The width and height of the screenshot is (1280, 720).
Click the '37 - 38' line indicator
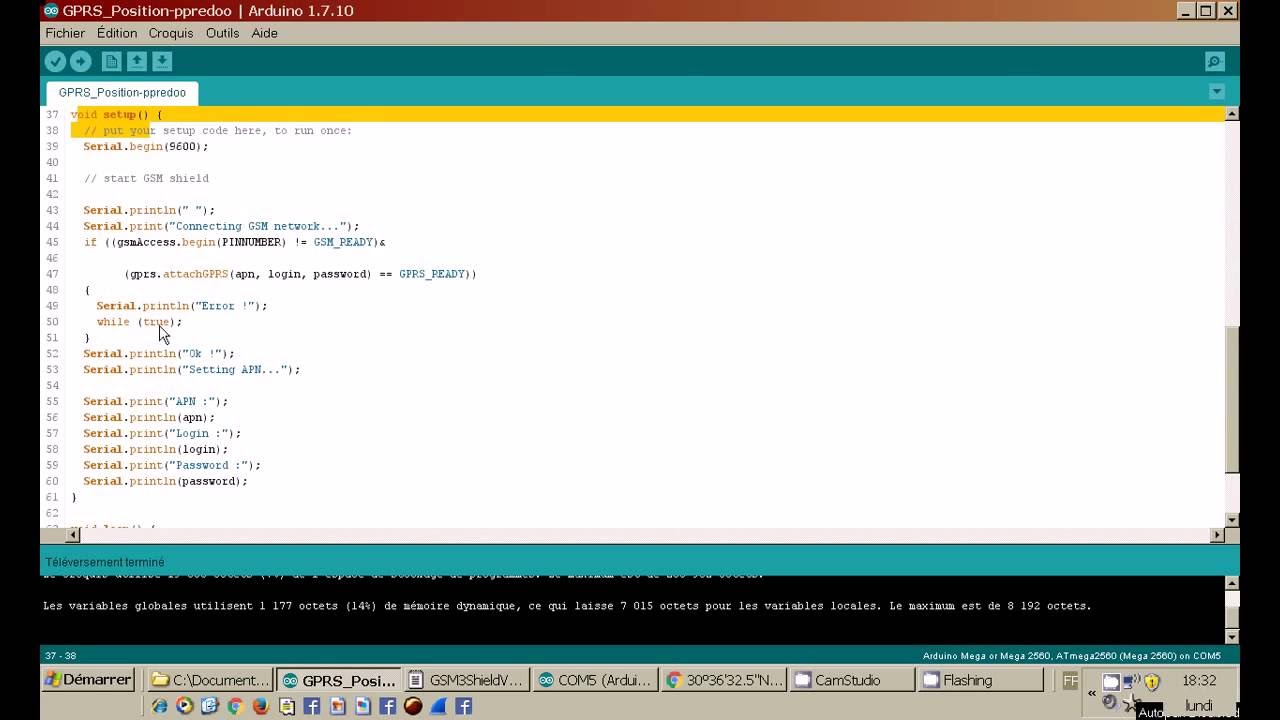point(60,656)
